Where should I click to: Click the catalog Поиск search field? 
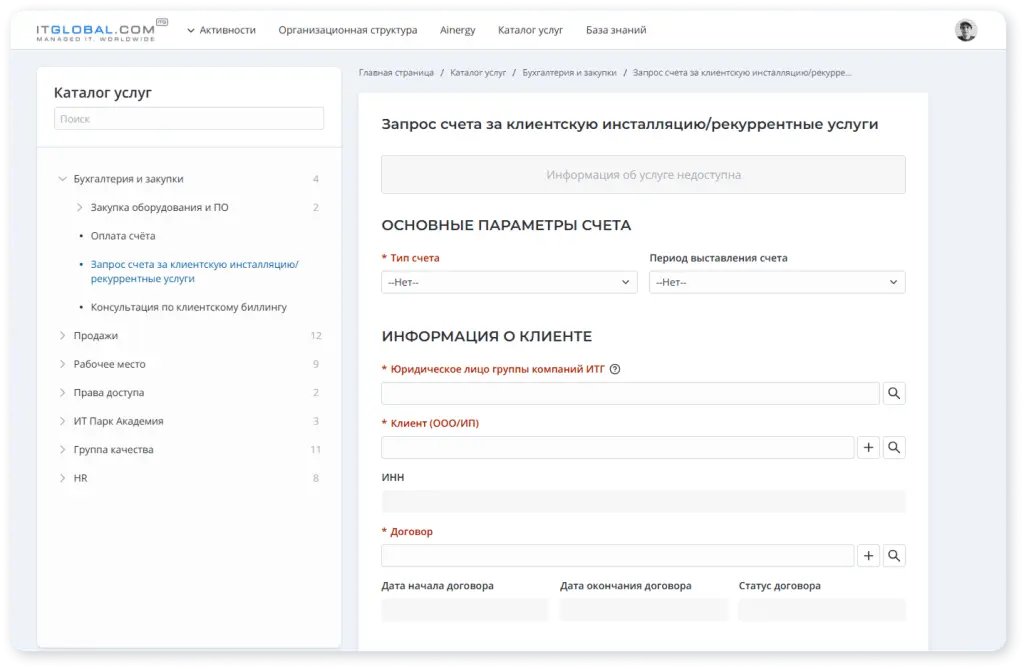click(189, 119)
